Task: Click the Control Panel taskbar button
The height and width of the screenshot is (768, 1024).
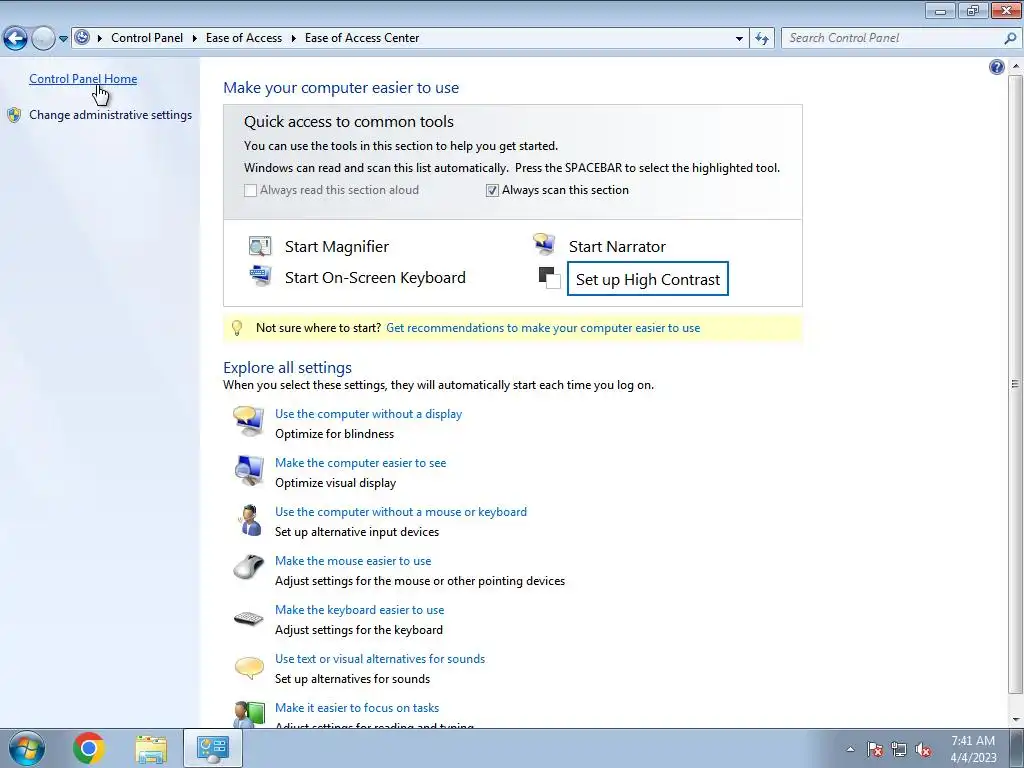Action: pyautogui.click(x=213, y=748)
